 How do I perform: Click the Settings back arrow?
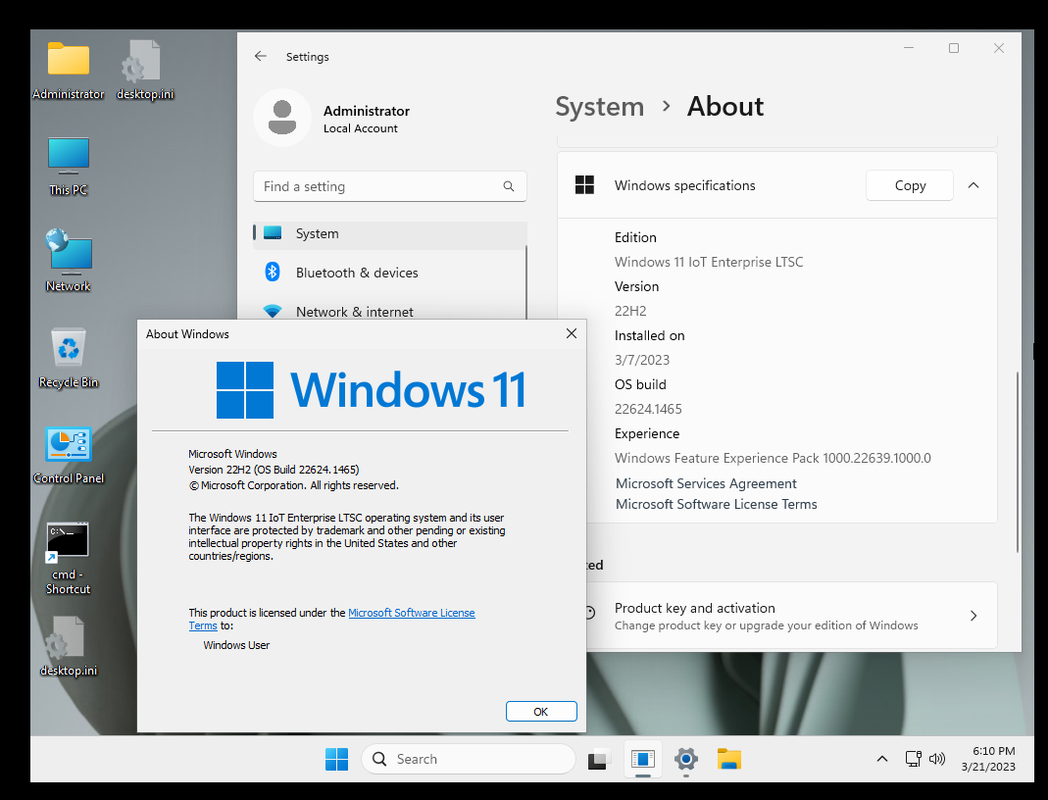click(x=261, y=57)
